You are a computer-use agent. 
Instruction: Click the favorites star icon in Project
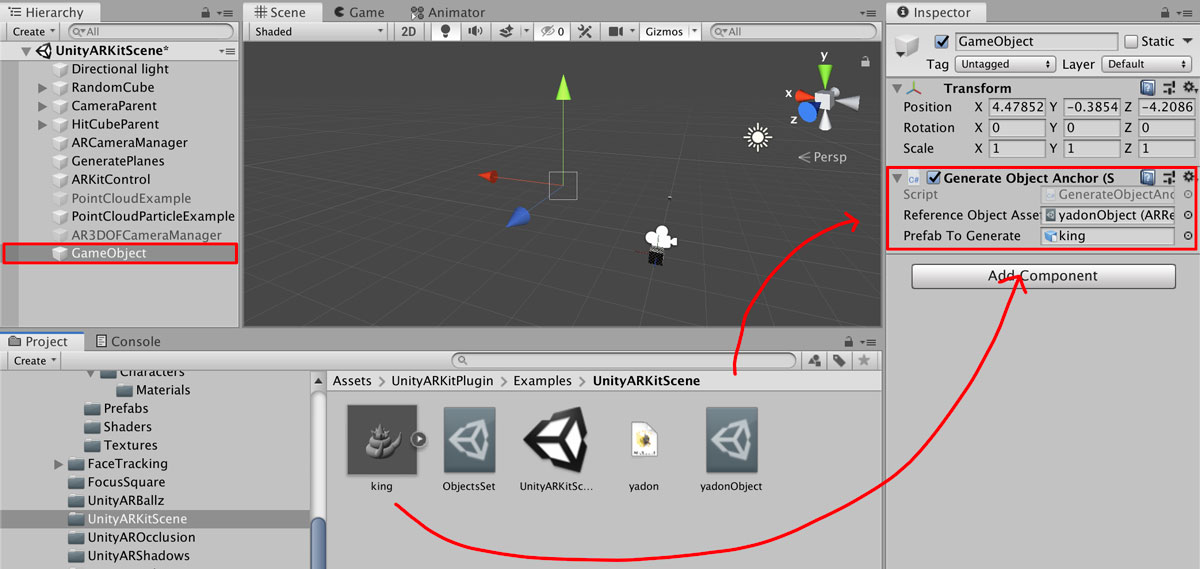point(864,360)
